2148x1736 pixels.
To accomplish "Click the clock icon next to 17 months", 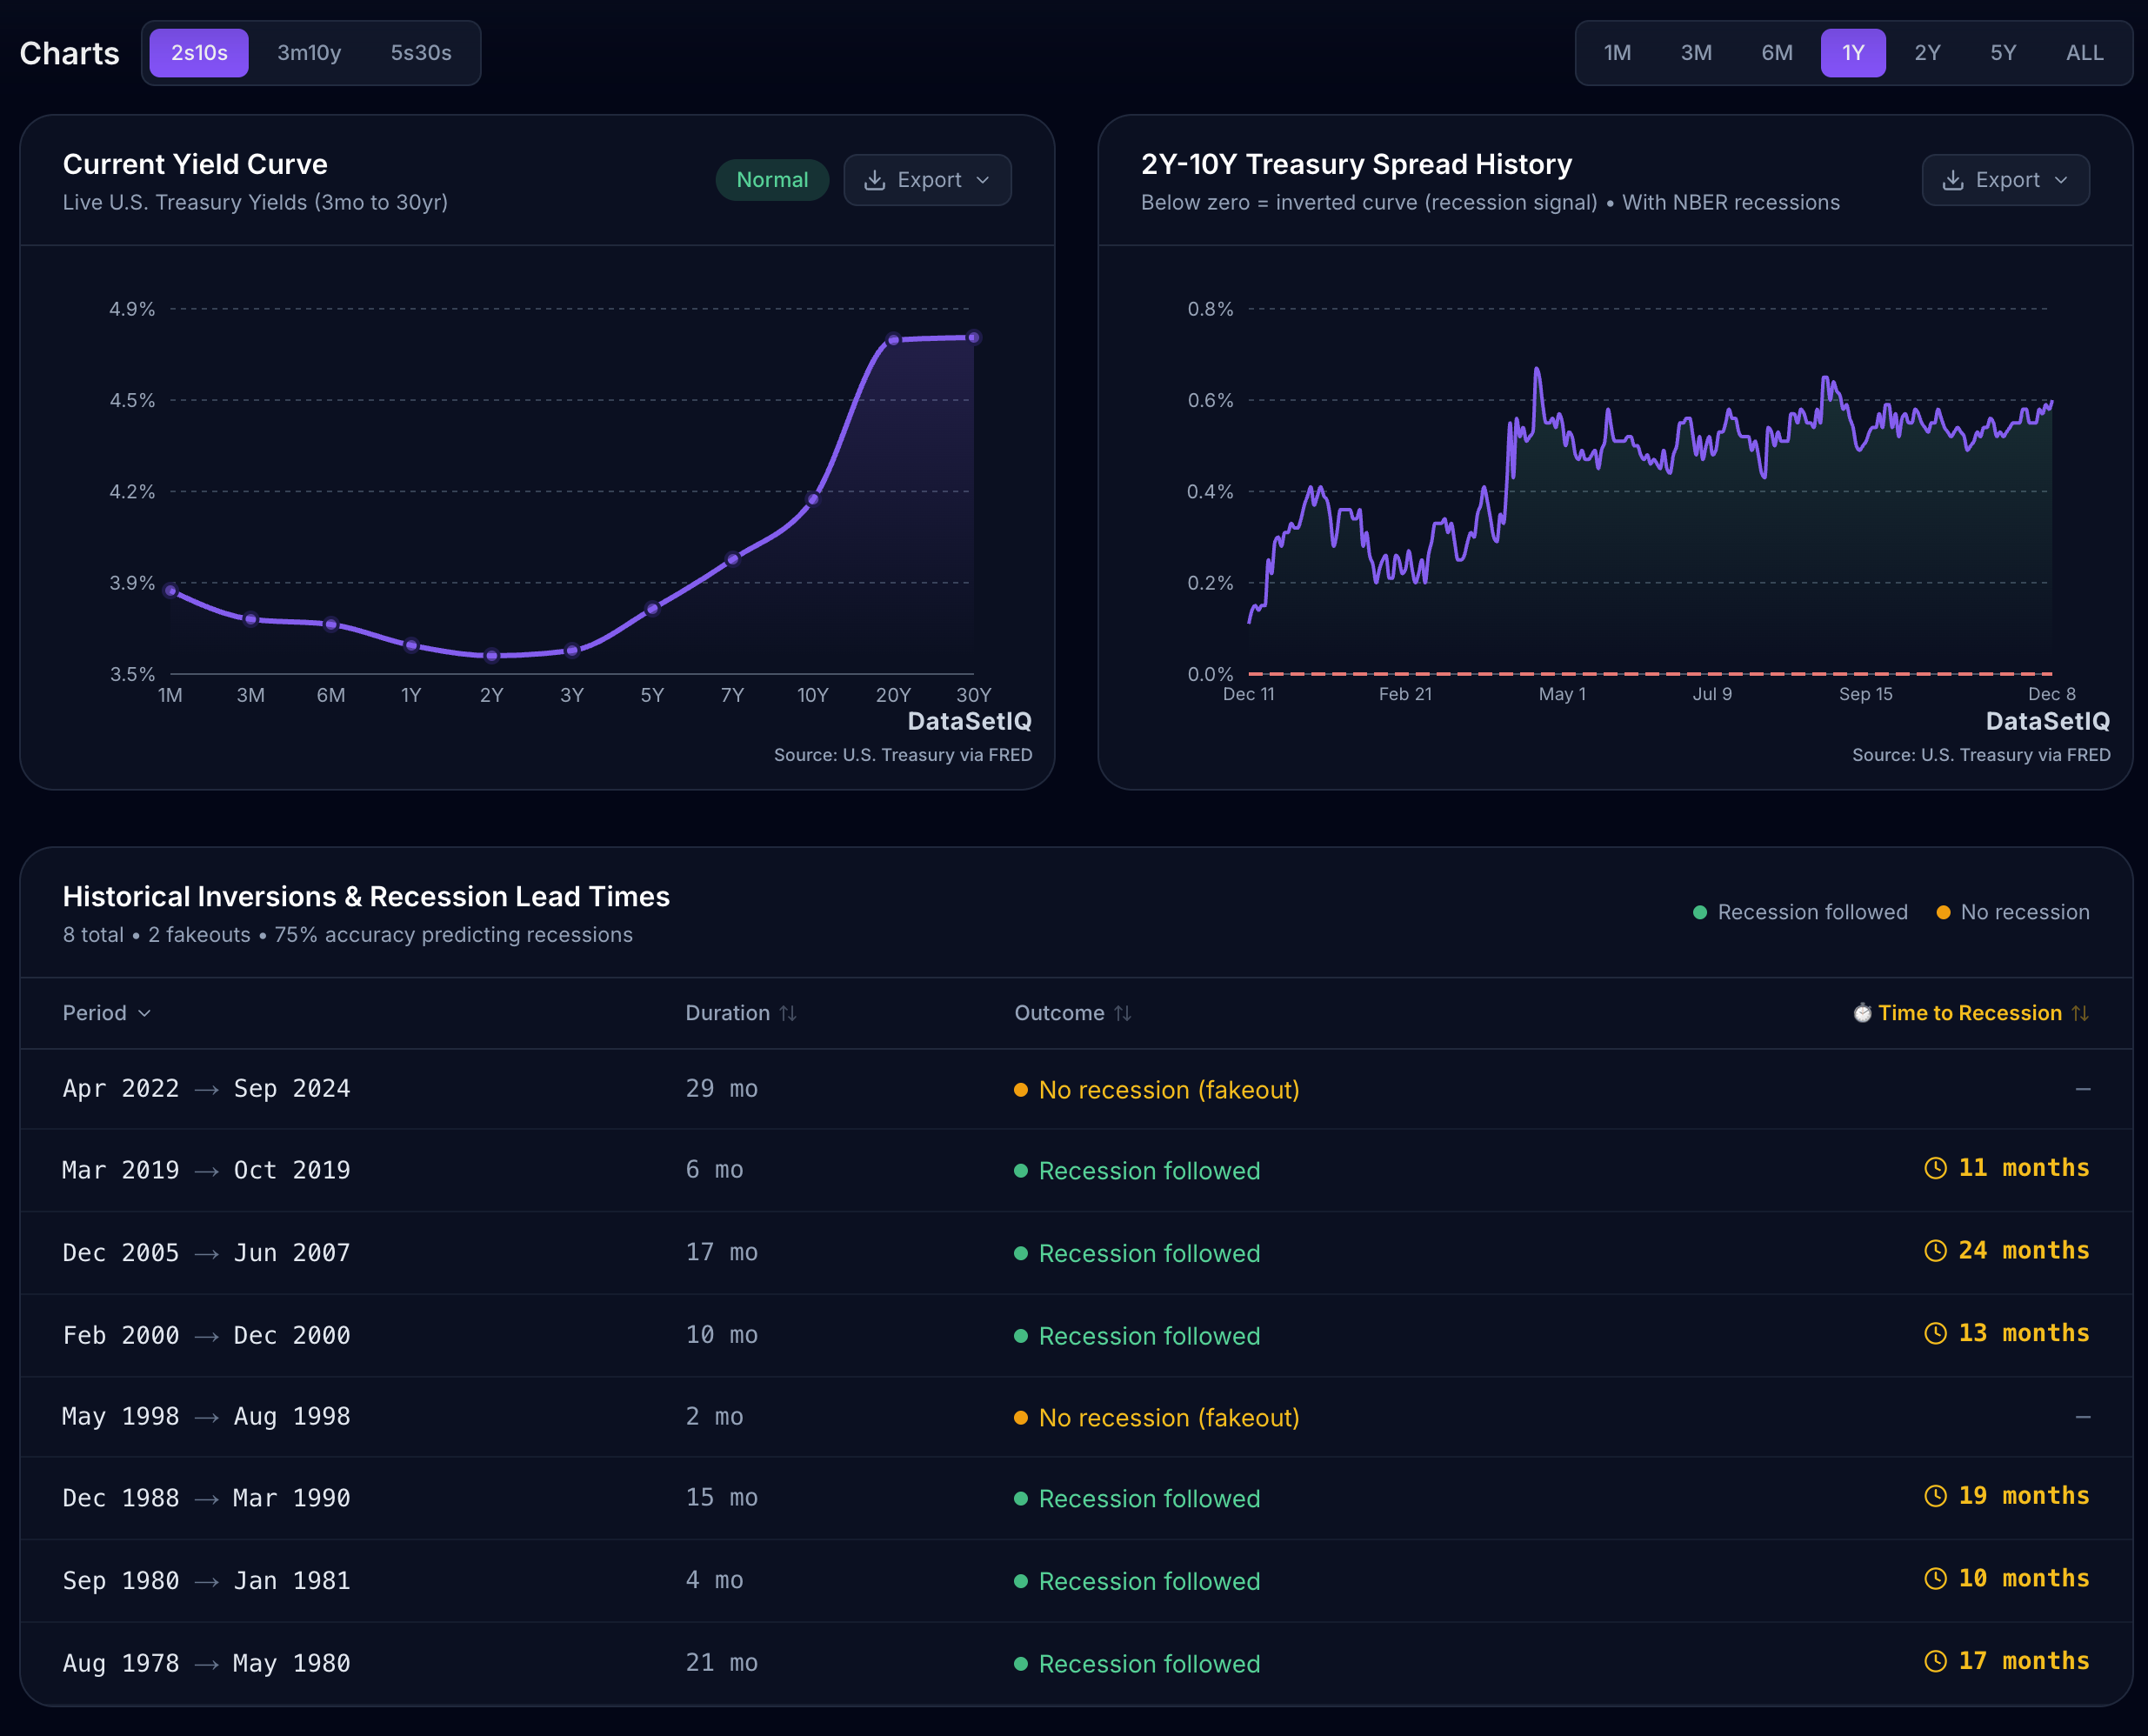I will point(1936,1661).
